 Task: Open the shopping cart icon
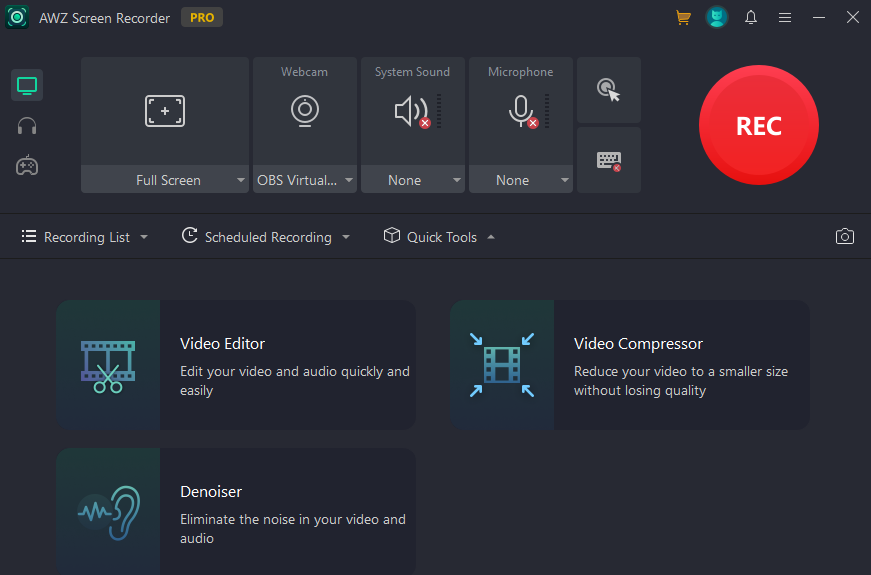pos(683,18)
